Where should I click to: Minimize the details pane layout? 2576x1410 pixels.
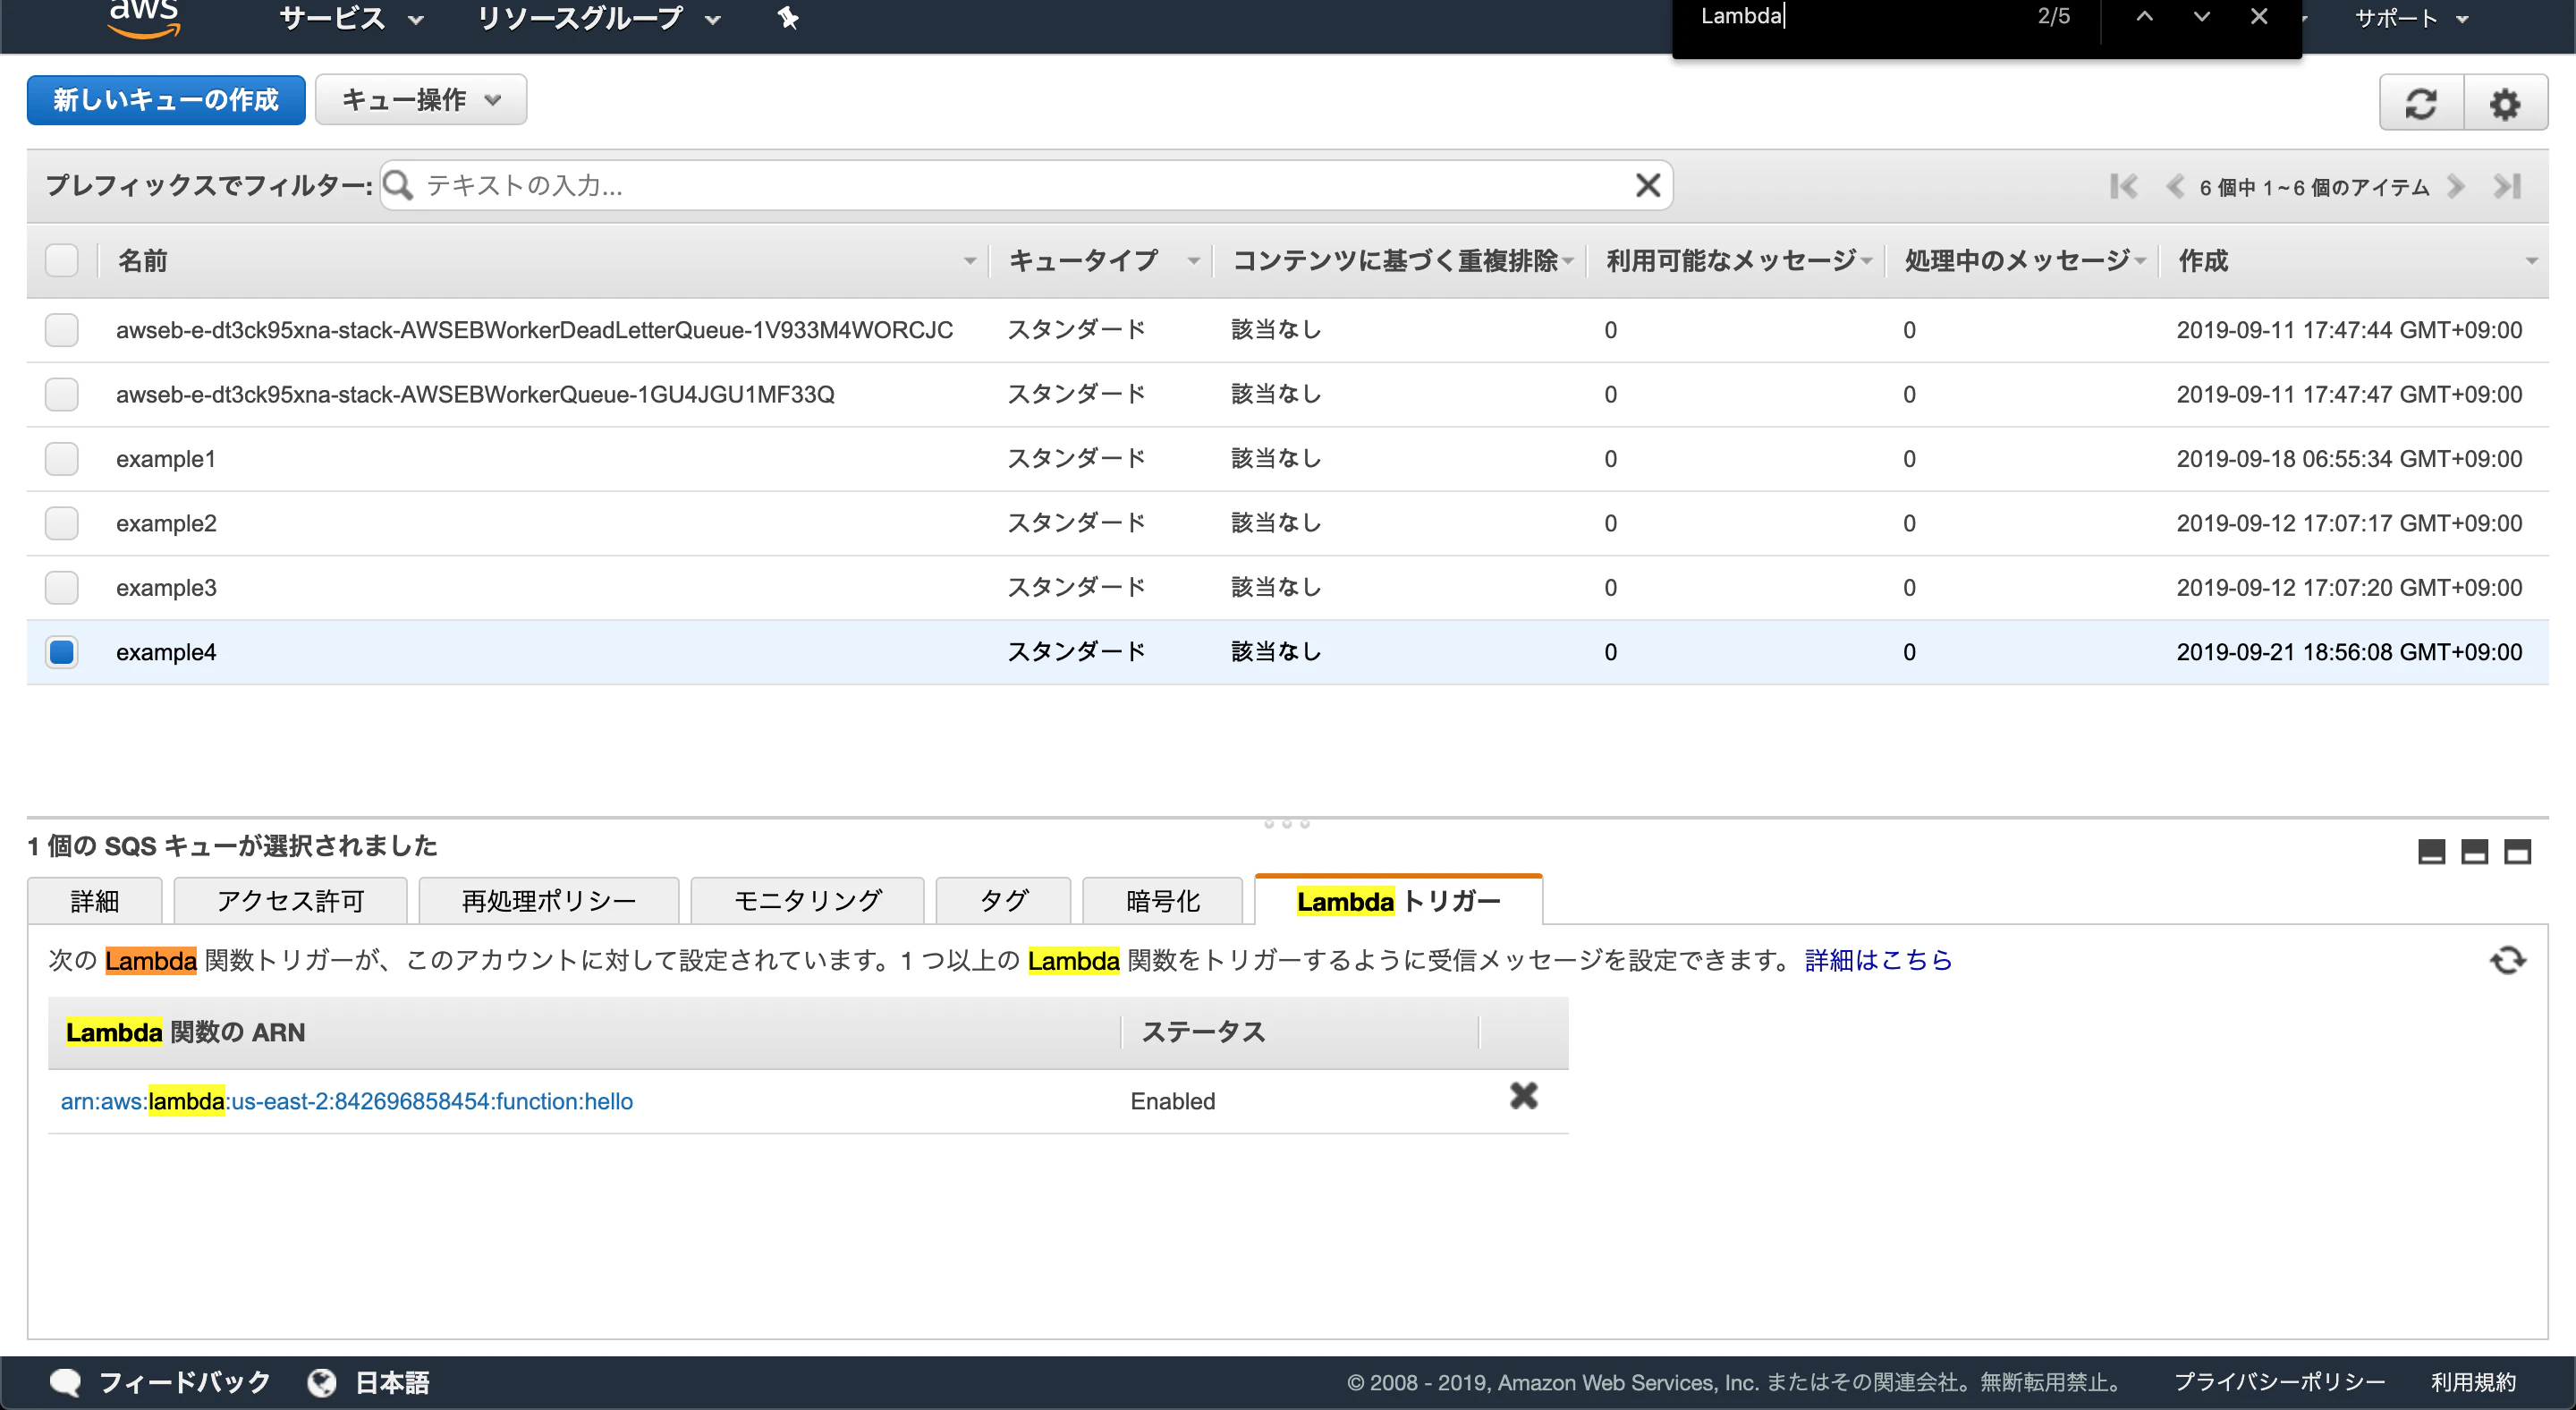click(x=2431, y=852)
